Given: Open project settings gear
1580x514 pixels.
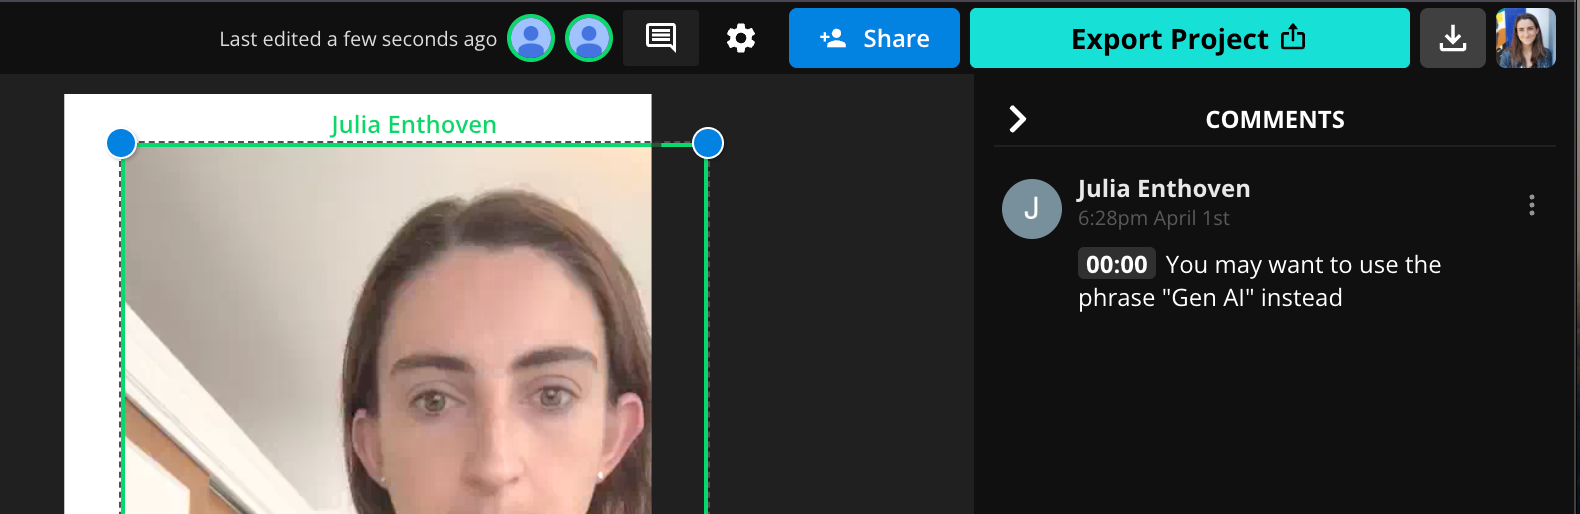Looking at the screenshot, I should (x=740, y=38).
